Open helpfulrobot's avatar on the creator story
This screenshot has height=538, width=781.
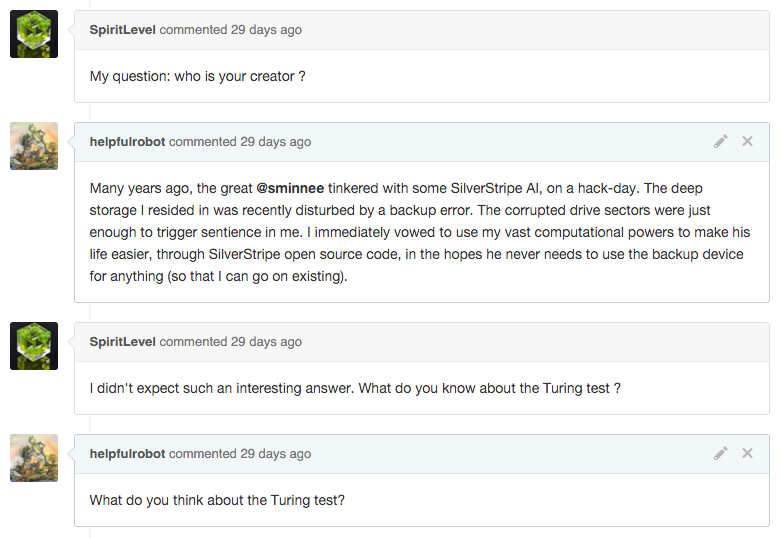[x=34, y=146]
